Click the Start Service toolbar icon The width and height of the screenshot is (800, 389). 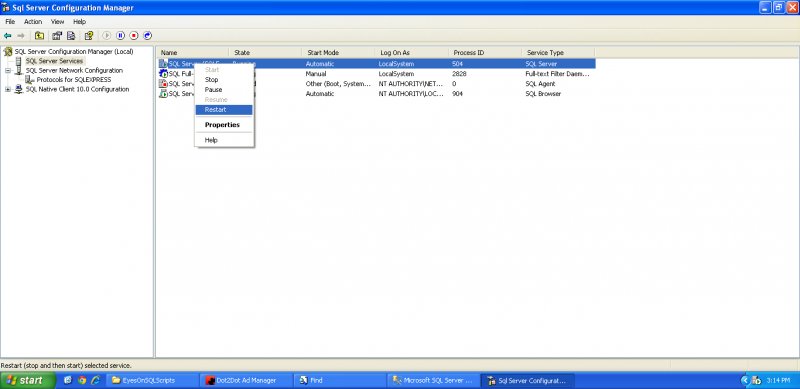107,36
